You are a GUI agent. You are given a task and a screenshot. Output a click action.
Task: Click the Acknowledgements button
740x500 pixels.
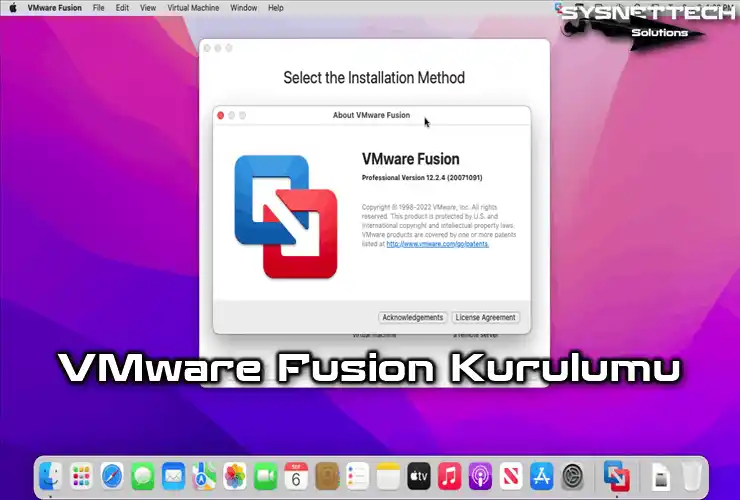click(412, 317)
